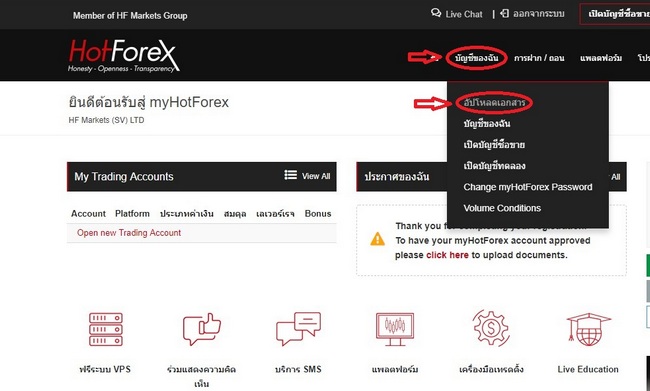Click Open new Trading Account link
650x391 pixels.
[x=129, y=233]
